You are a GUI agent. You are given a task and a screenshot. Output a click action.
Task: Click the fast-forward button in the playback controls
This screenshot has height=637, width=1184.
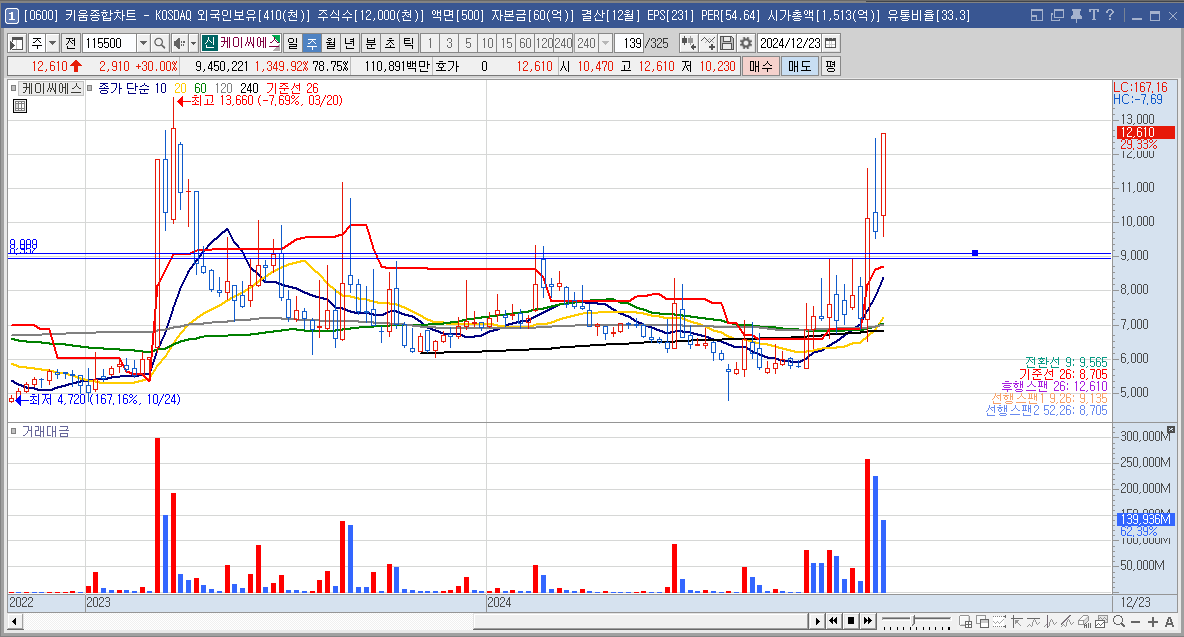pyautogui.click(x=868, y=621)
